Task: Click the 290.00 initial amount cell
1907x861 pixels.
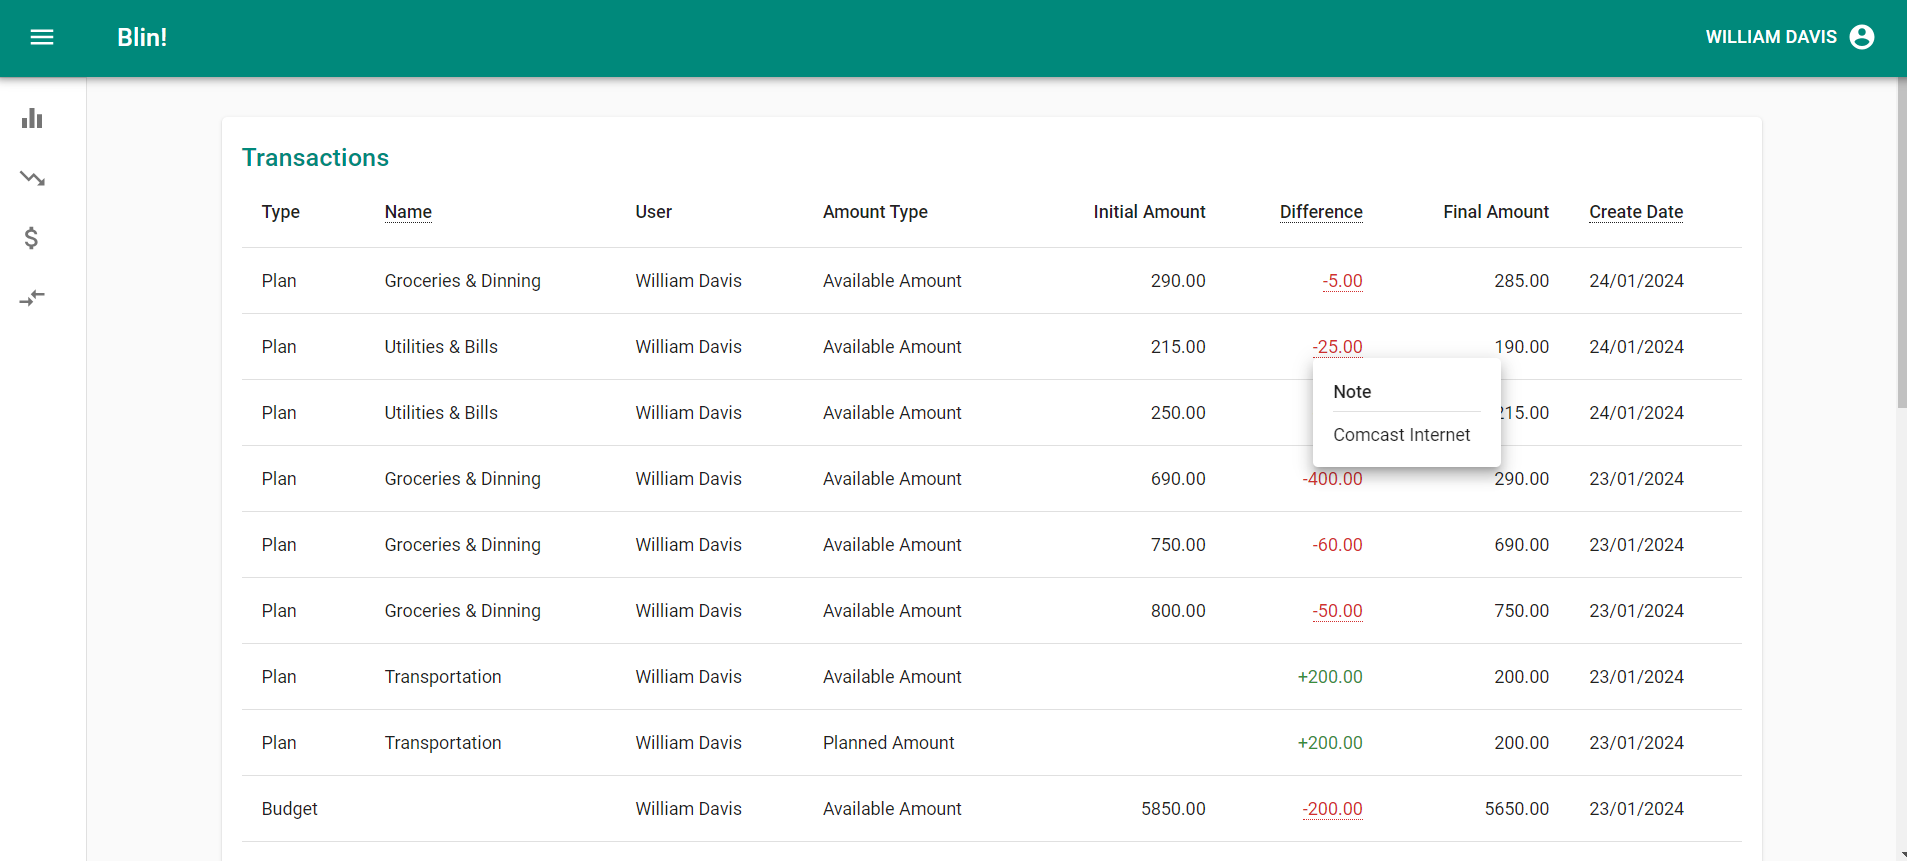Action: 1178,281
